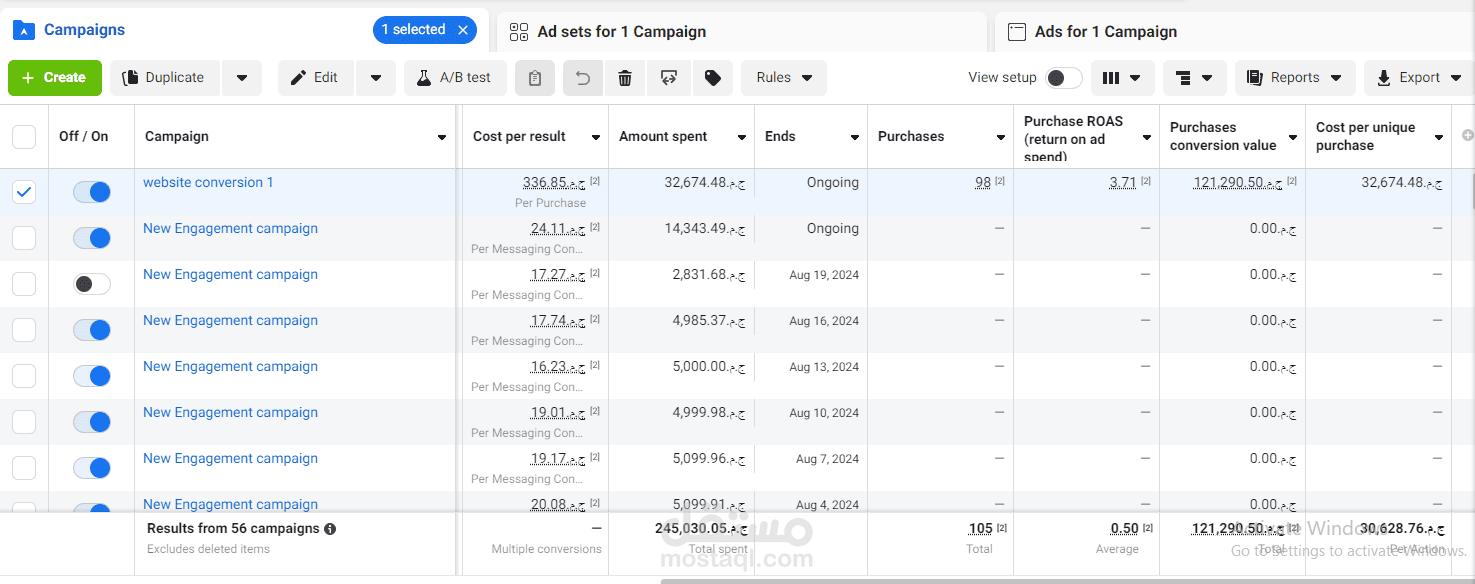The width and height of the screenshot is (1475, 584).
Task: Click the 121,290.50 conversion value in first row
Action: [x=1238, y=182]
